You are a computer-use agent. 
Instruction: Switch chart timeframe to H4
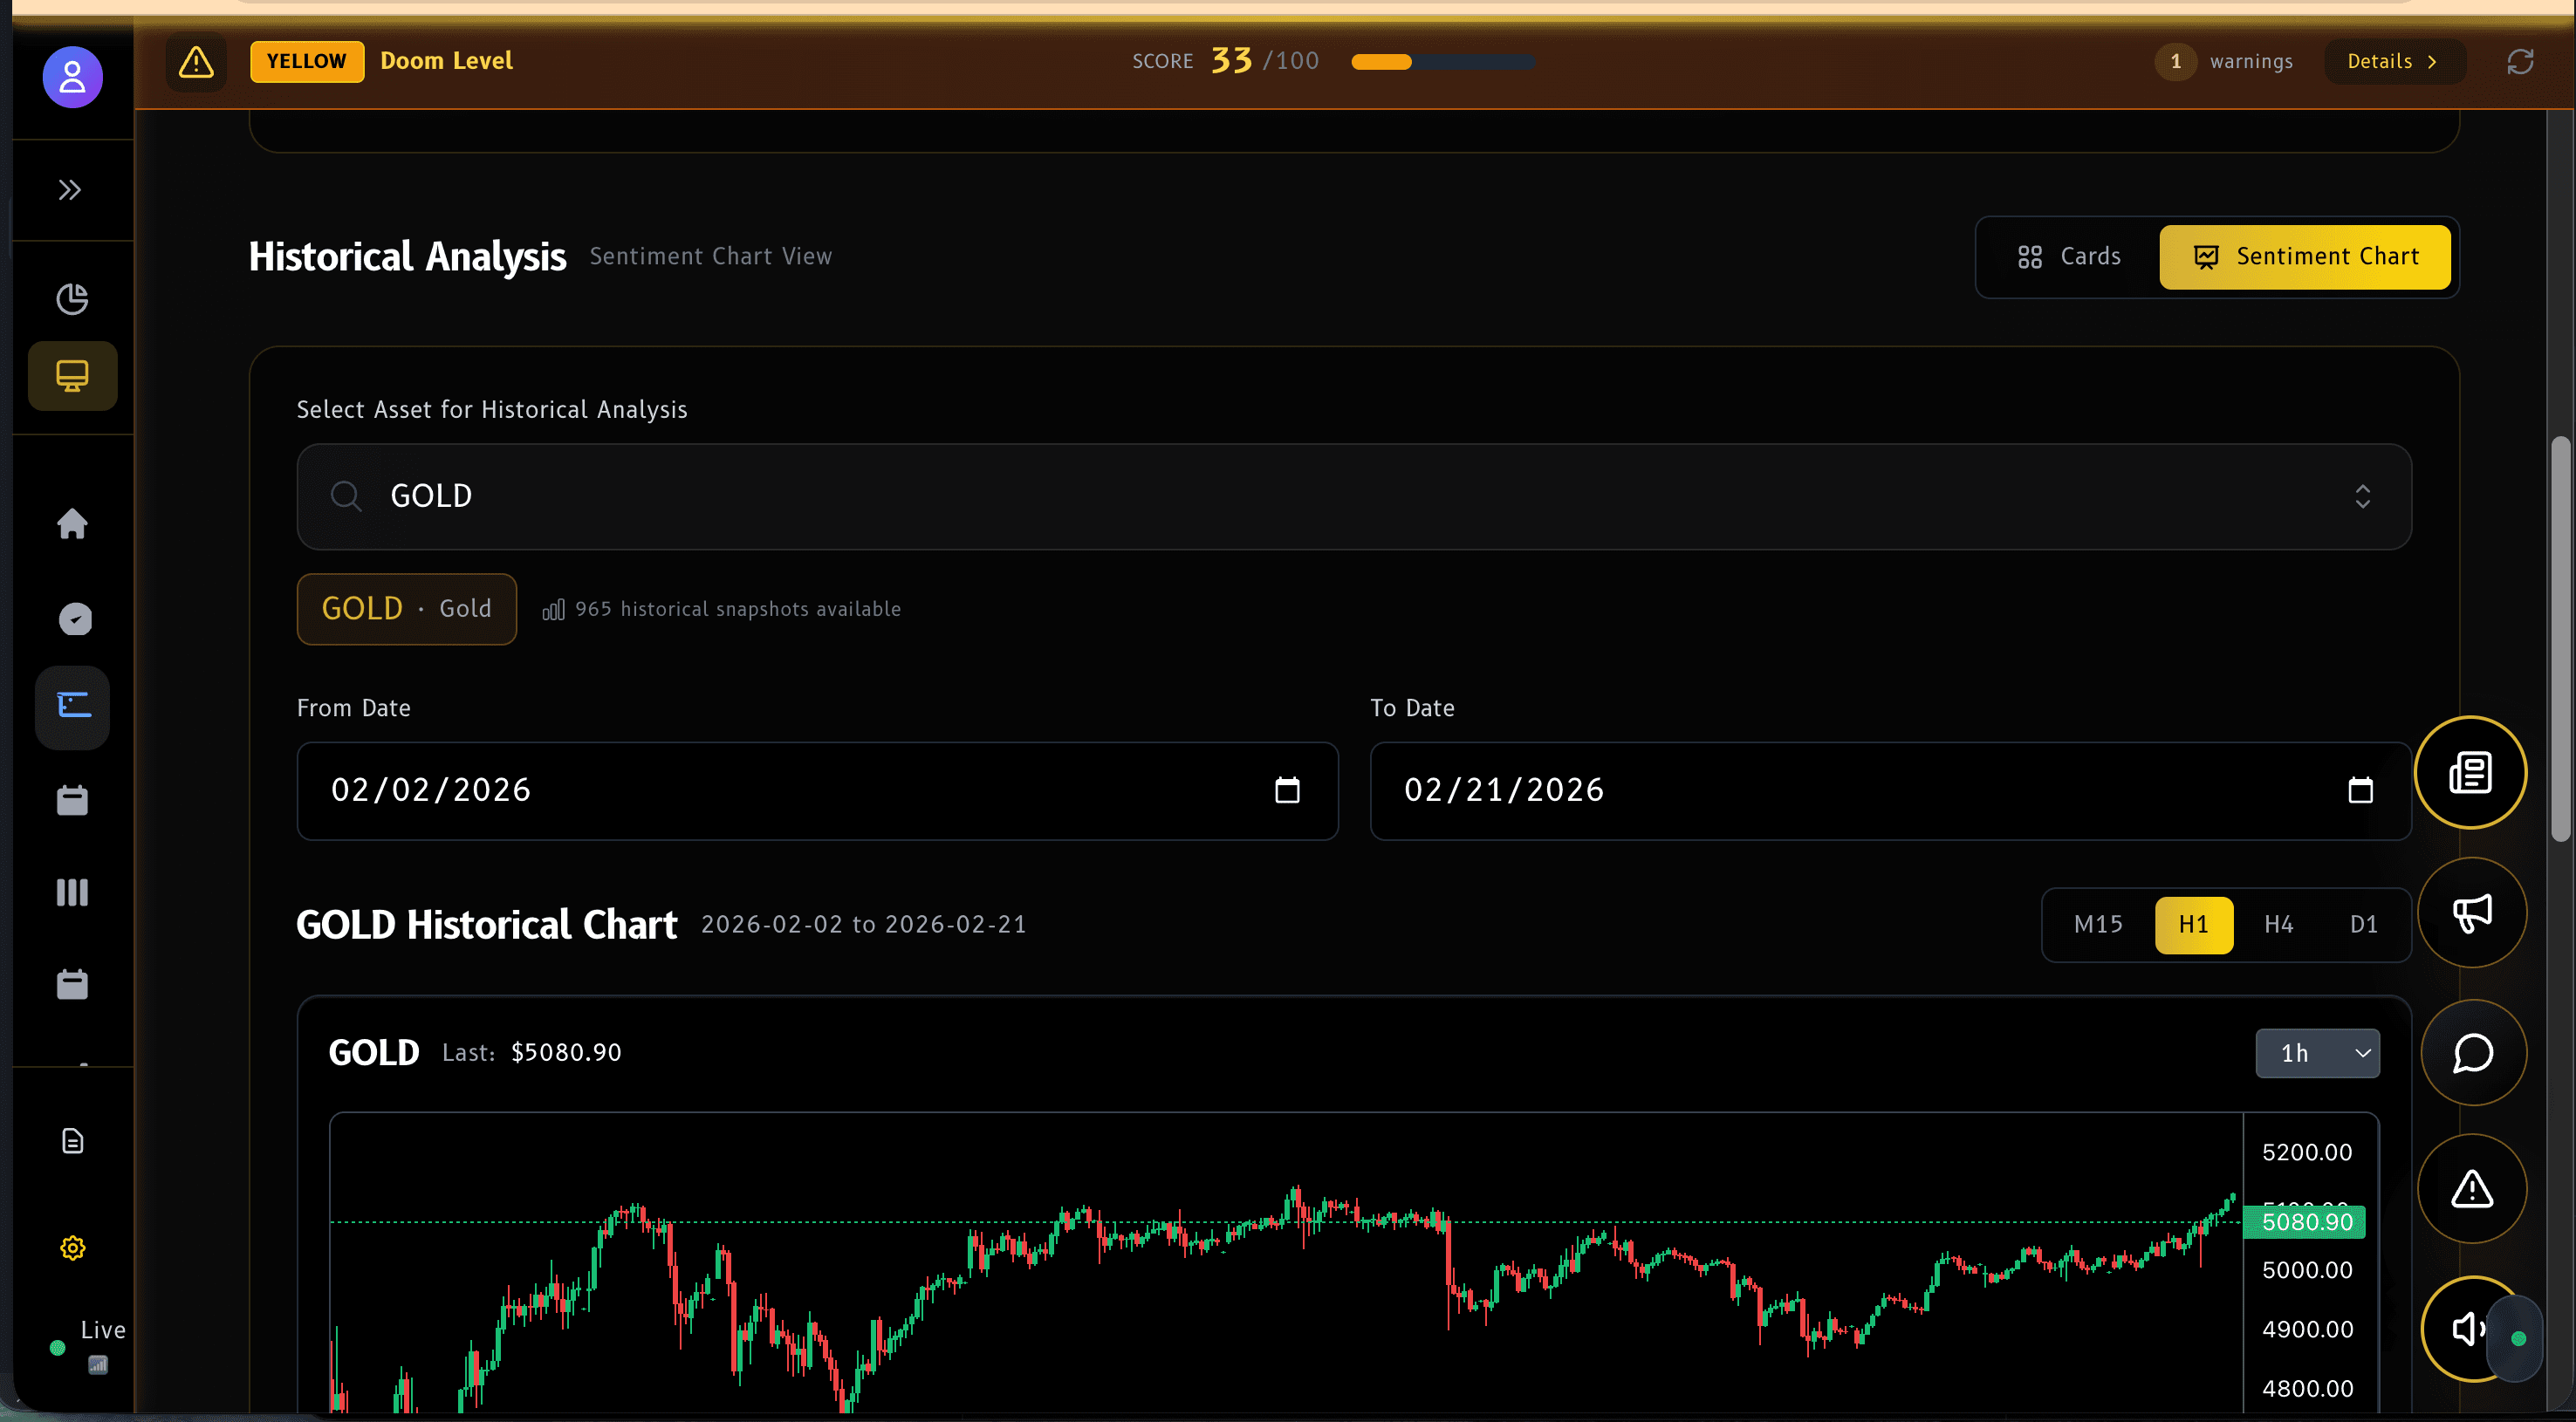(2280, 924)
